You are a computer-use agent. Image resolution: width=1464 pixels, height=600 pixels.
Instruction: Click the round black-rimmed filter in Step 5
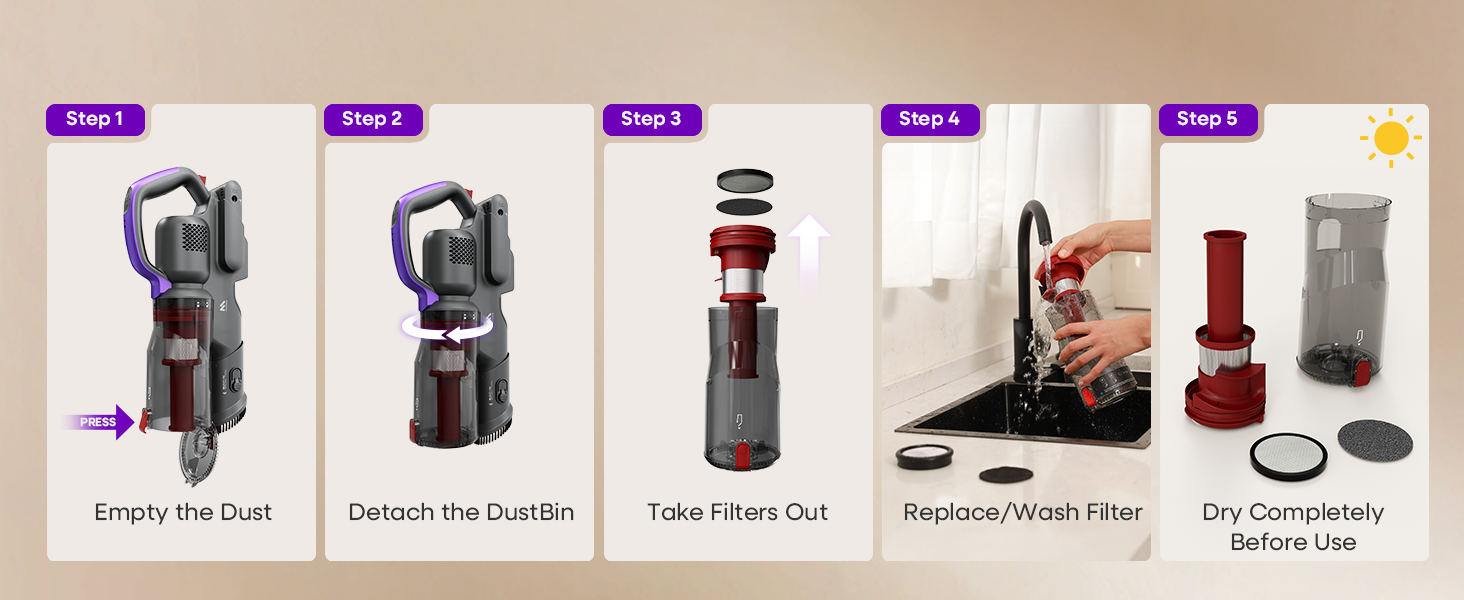[1288, 456]
